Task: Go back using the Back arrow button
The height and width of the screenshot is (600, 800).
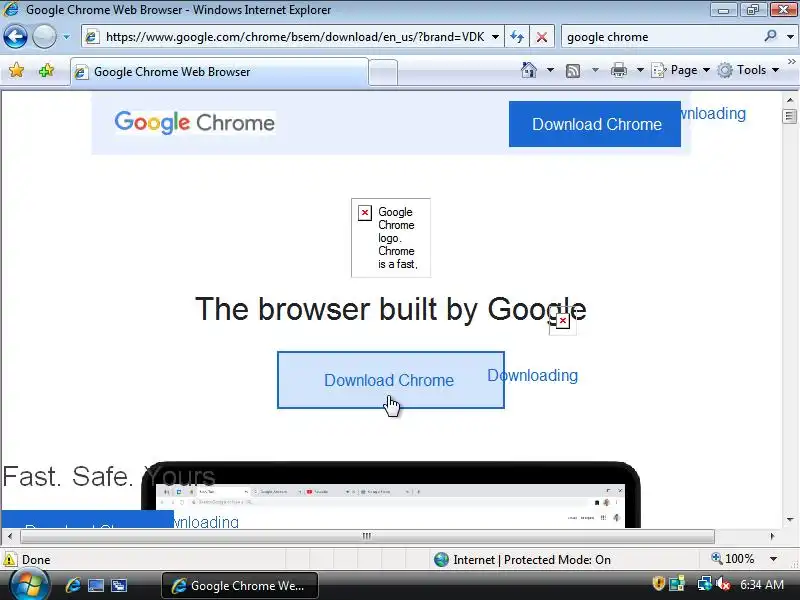Action: coord(15,37)
